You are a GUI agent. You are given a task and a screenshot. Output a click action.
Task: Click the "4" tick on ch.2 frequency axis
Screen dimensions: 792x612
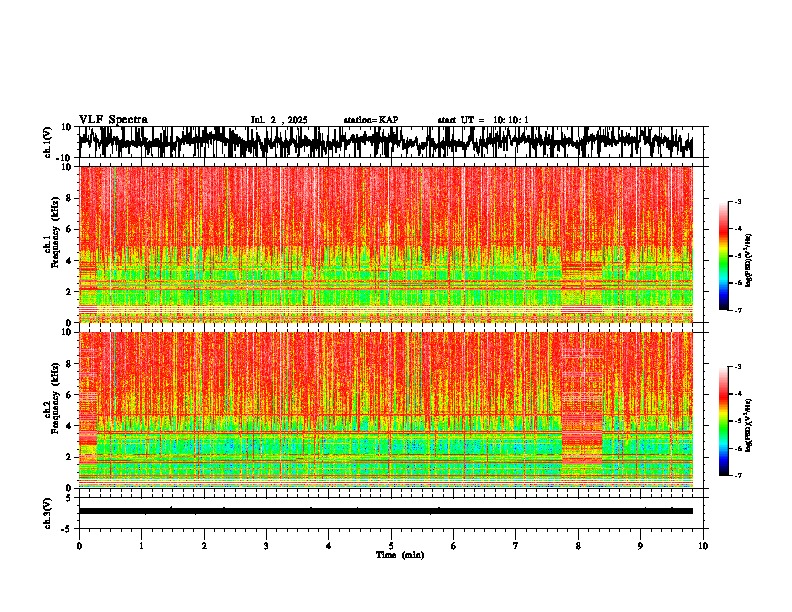tap(70, 426)
